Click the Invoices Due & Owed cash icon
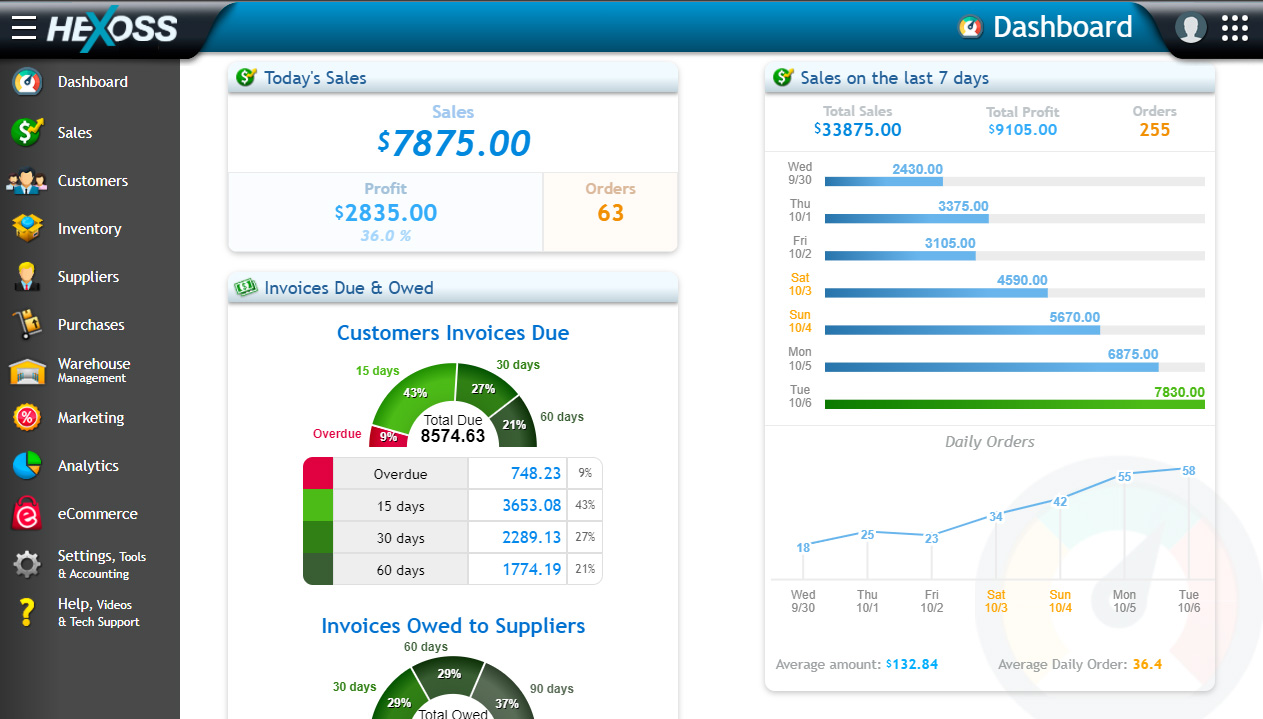The width and height of the screenshot is (1263, 719). 246,287
